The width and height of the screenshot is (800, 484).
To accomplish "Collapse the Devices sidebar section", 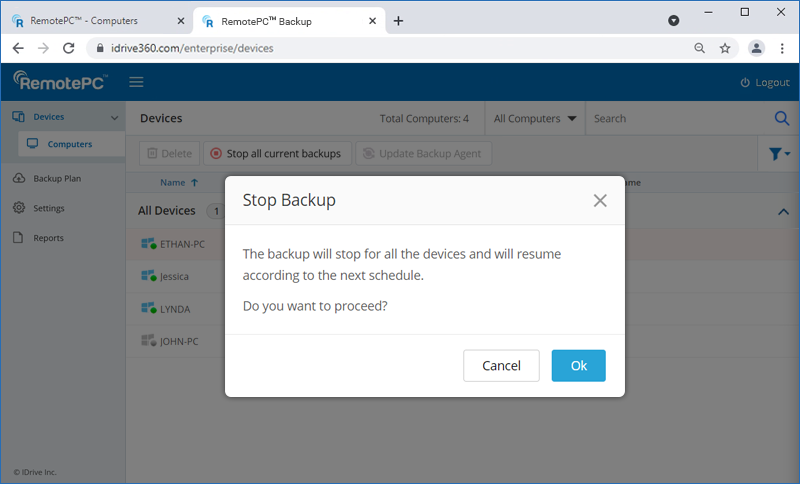I will point(114,118).
